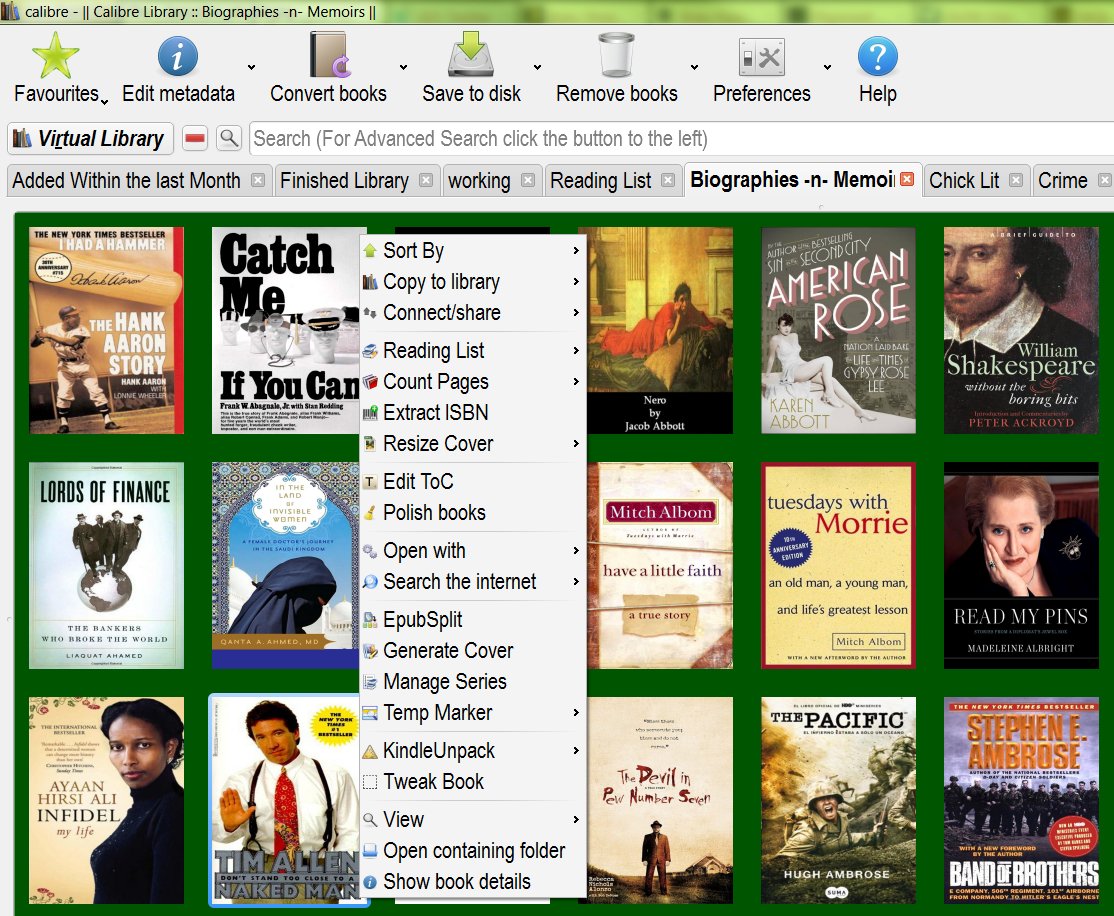
Task: Switch to the Reading List tab
Action: coord(600,181)
